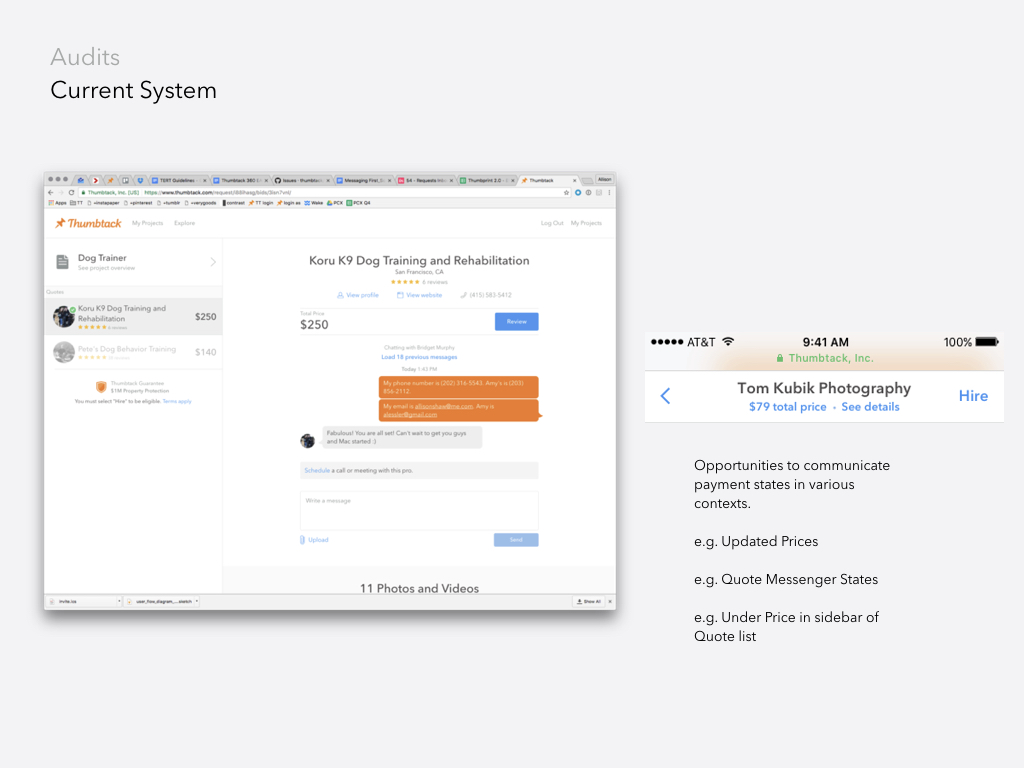Viewport: 1024px width, 768px height.
Task: Select the Koru K9 Dog Training quote
Action: [x=133, y=317]
